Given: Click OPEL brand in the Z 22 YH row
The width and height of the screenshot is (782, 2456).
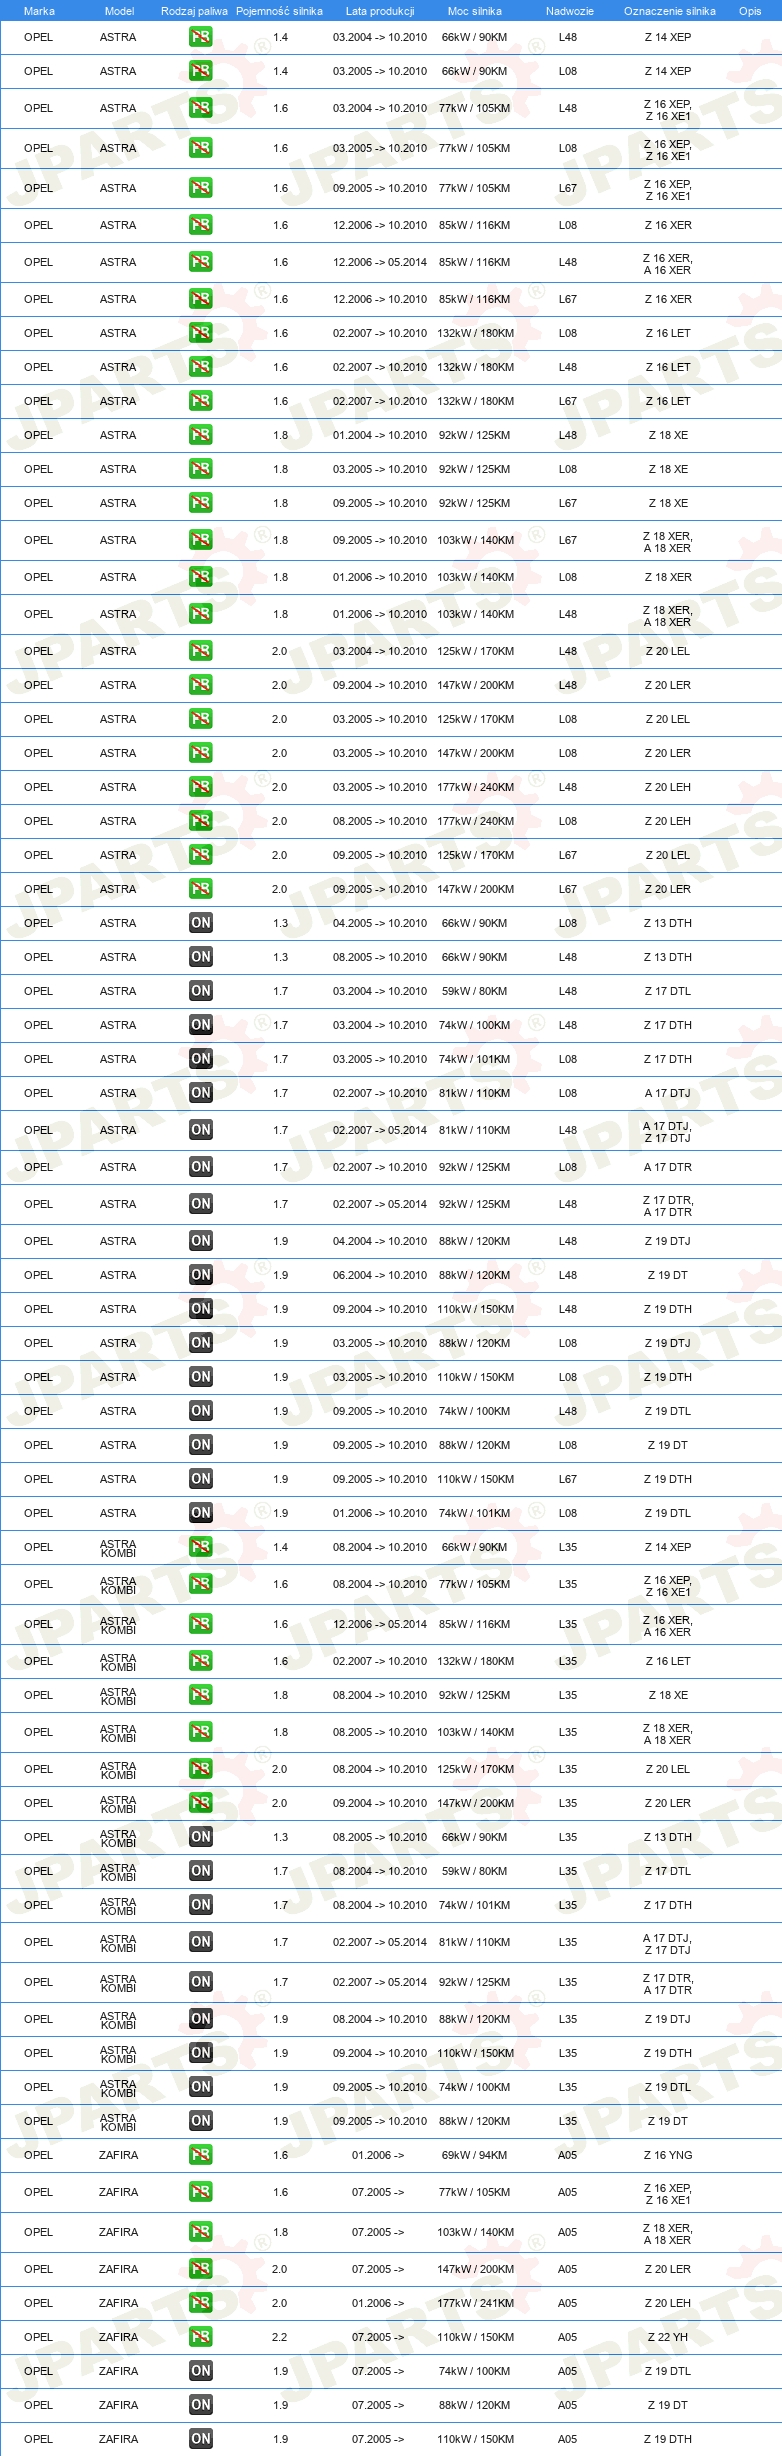Looking at the screenshot, I should [x=38, y=2337].
